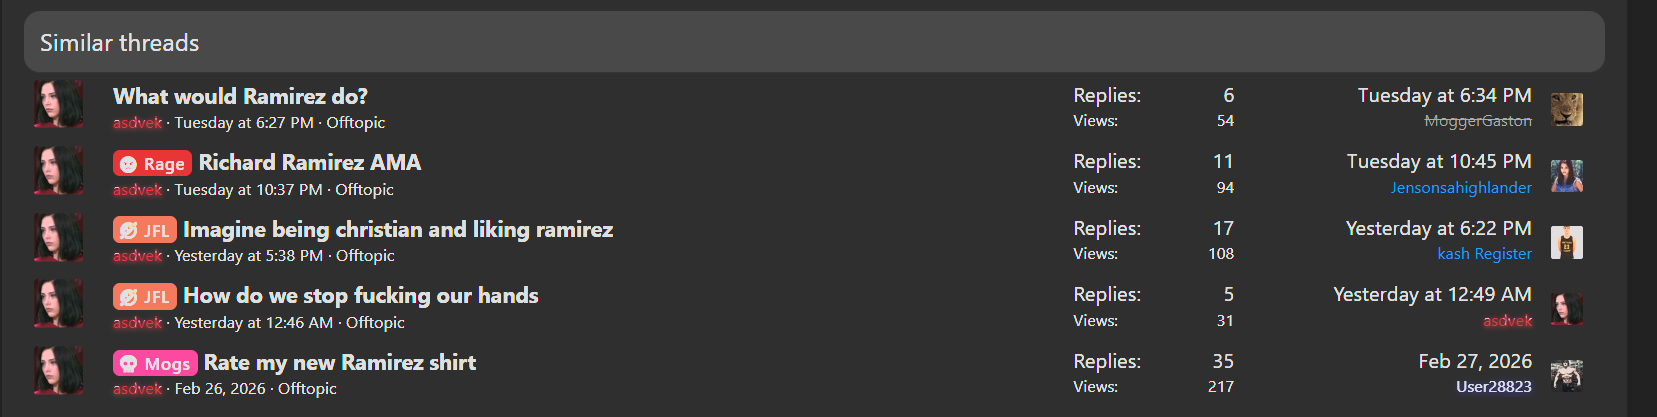Visit kash Register's profile link

[1484, 254]
